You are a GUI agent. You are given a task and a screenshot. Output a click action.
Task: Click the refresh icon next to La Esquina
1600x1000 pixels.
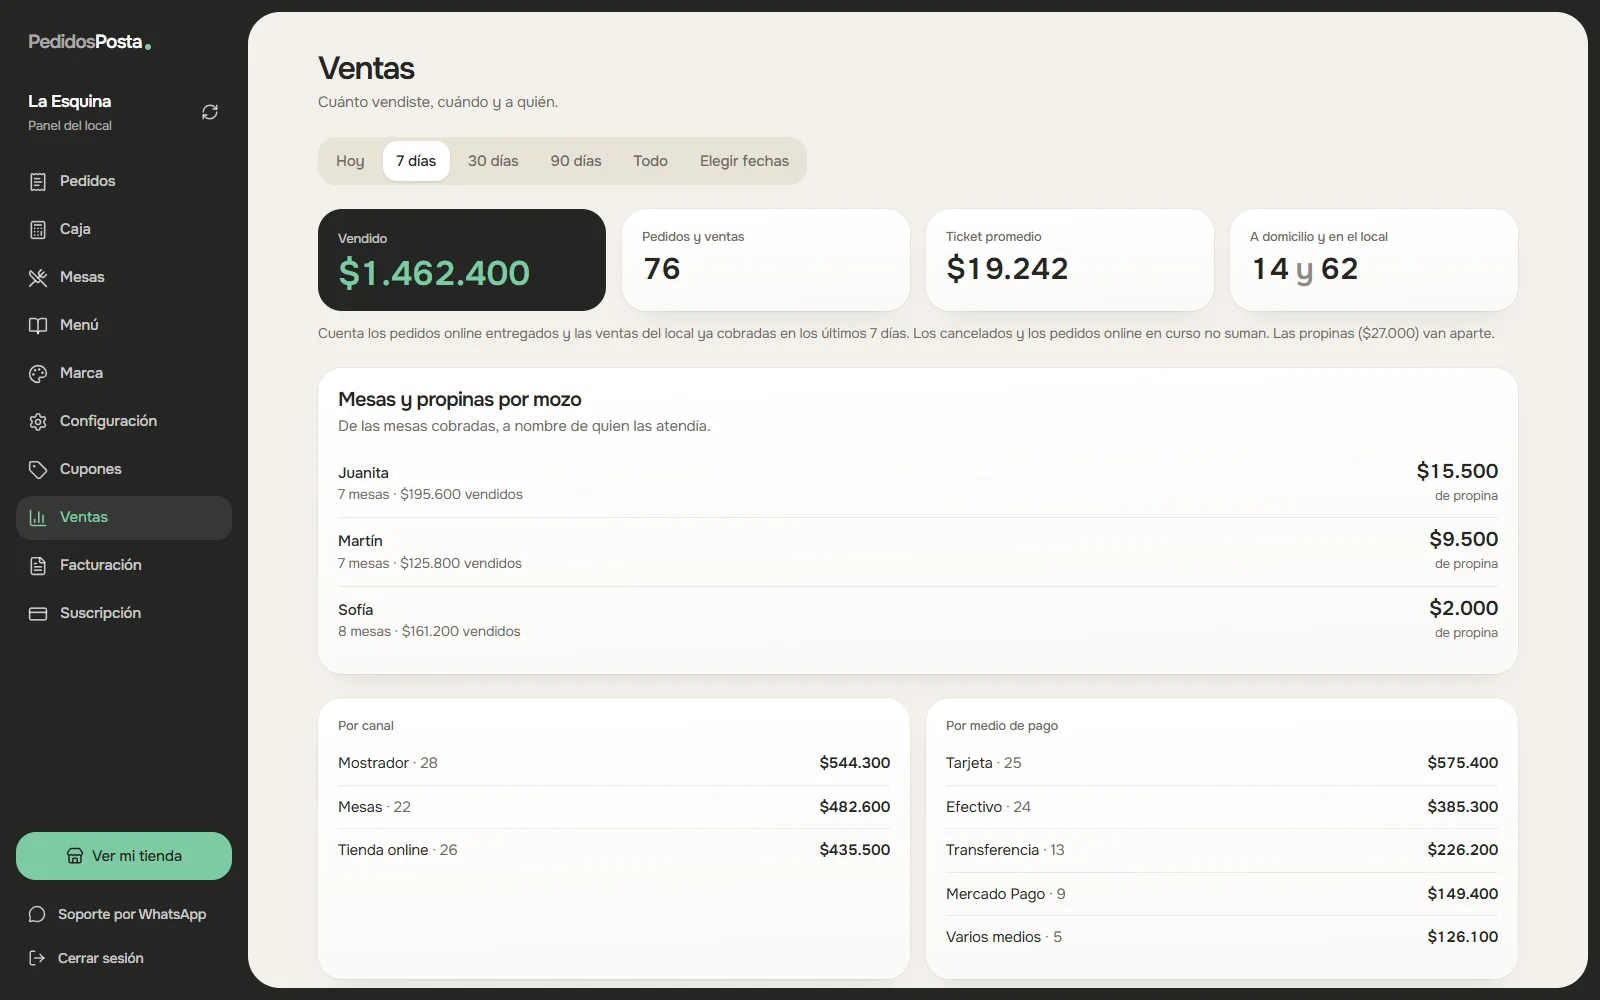tap(210, 112)
